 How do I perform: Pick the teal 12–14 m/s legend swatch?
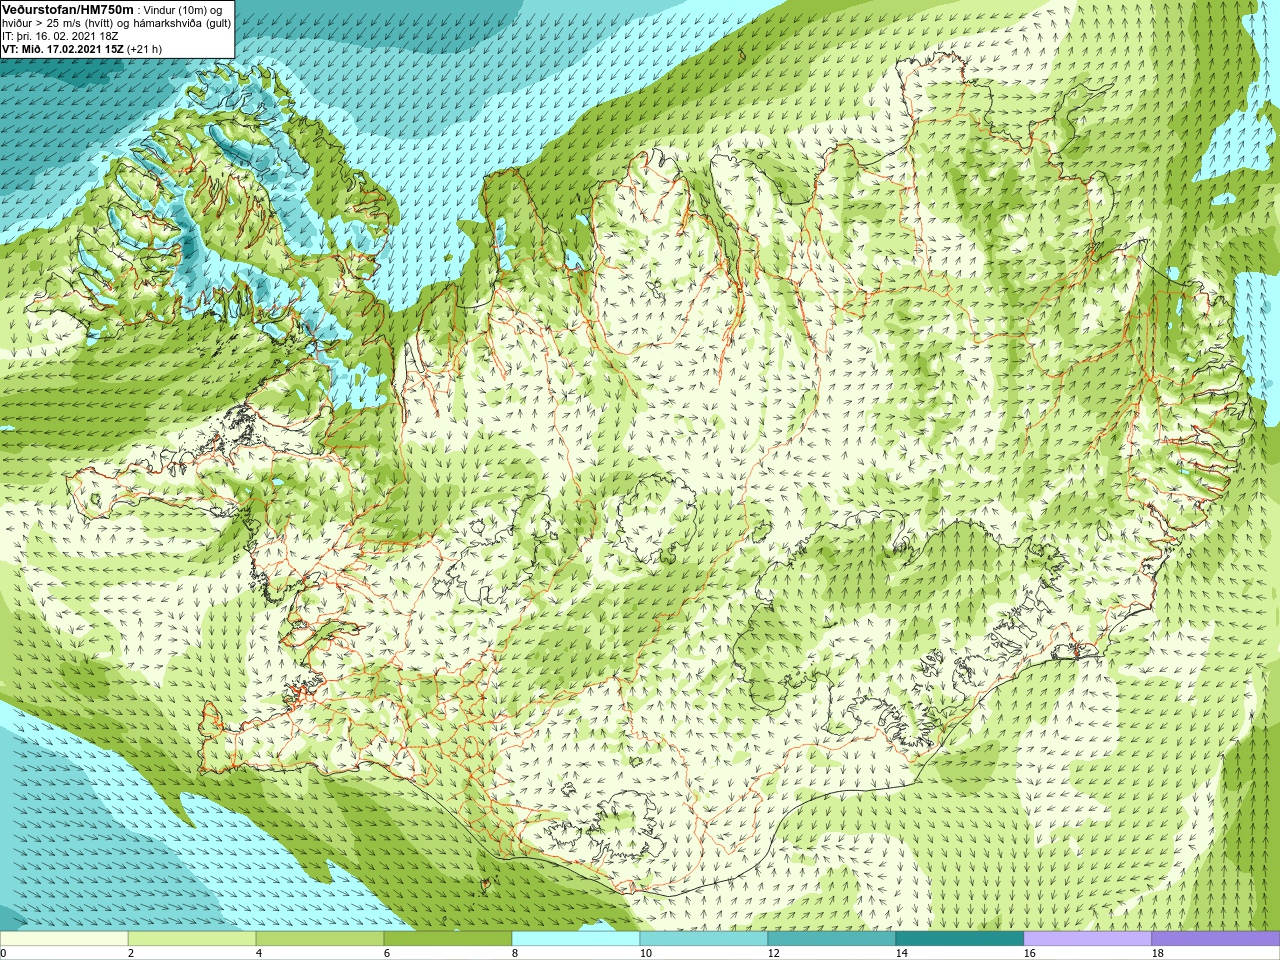[x=832, y=939]
